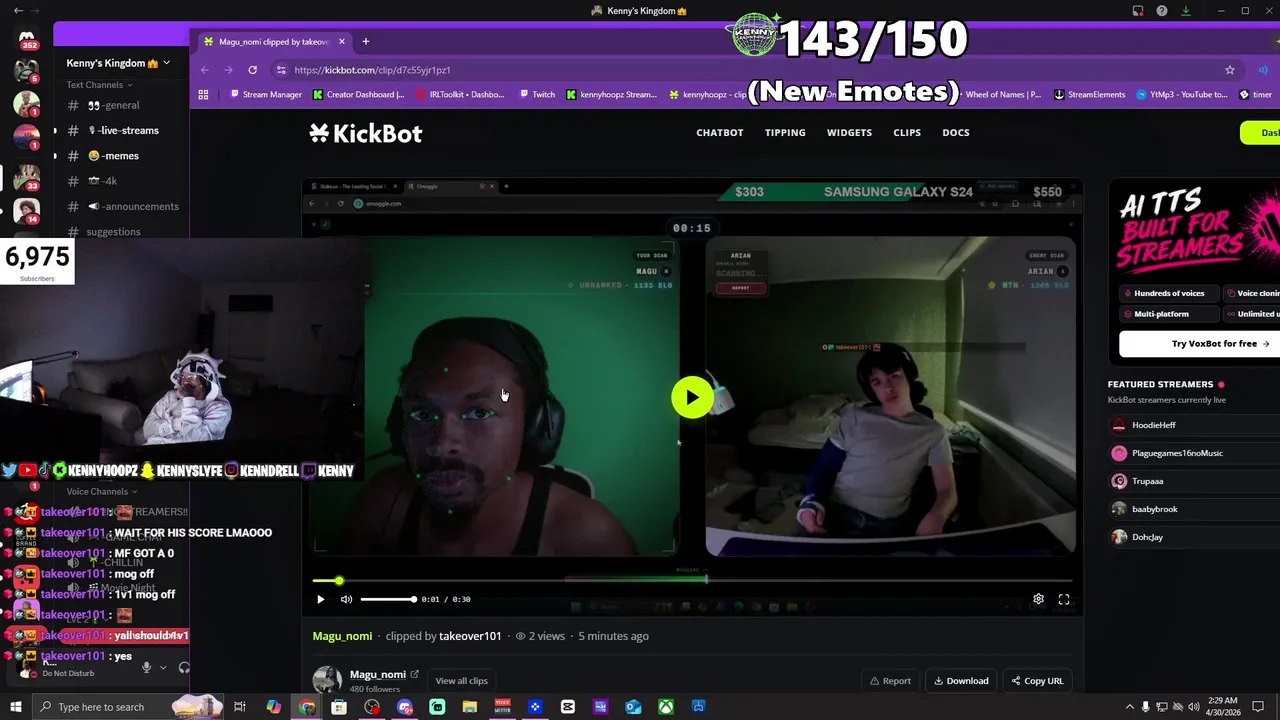Screen dimensions: 1280x720
Task: Open the Windows Start menu
Action: point(16,707)
